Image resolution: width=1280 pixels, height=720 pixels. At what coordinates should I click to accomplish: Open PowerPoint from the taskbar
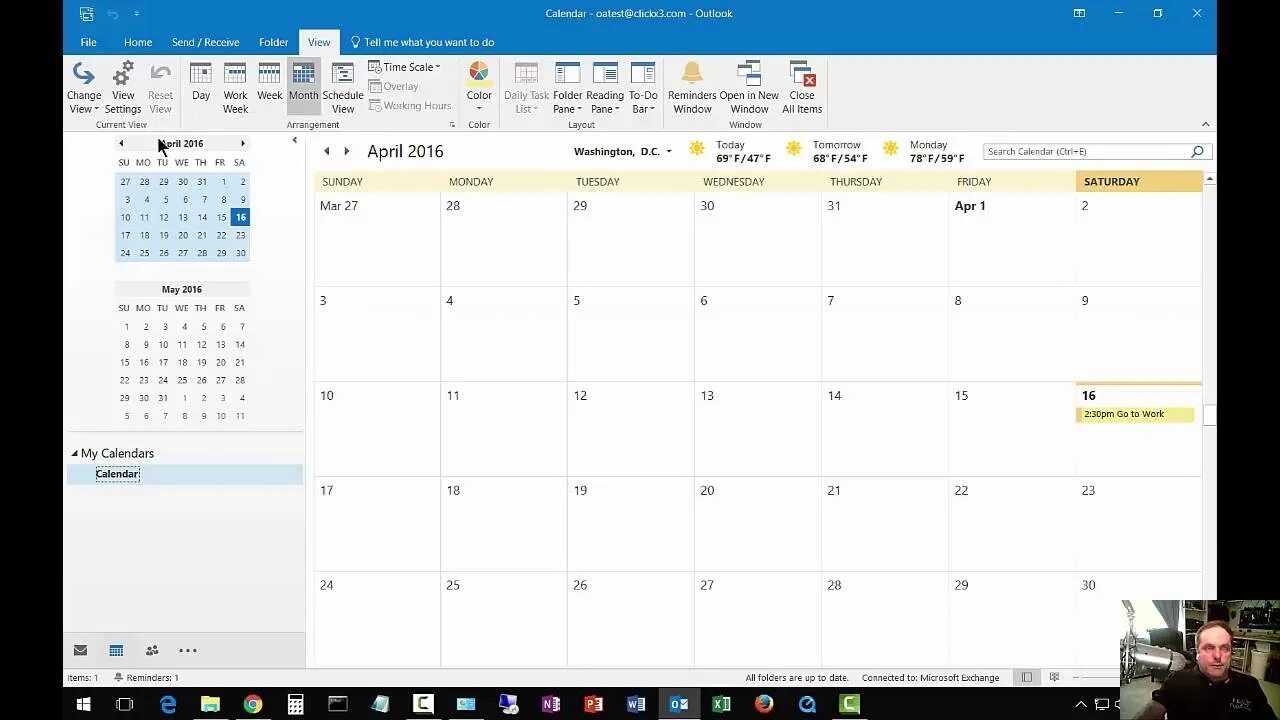[594, 704]
